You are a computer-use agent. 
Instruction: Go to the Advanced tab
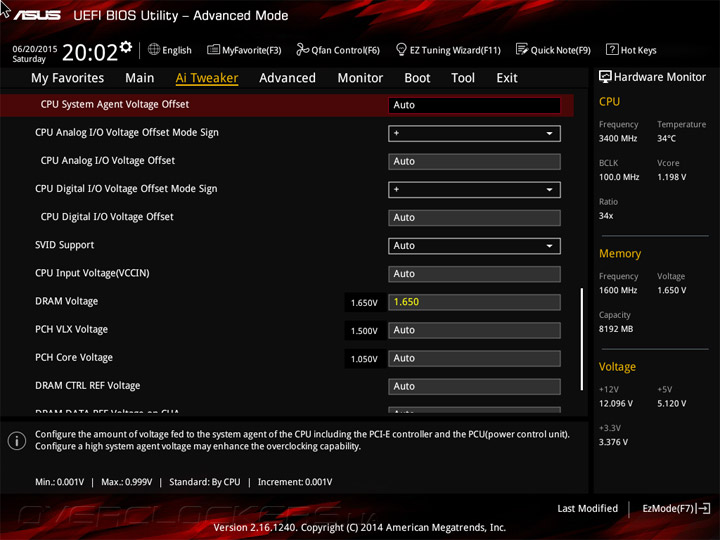coord(287,78)
